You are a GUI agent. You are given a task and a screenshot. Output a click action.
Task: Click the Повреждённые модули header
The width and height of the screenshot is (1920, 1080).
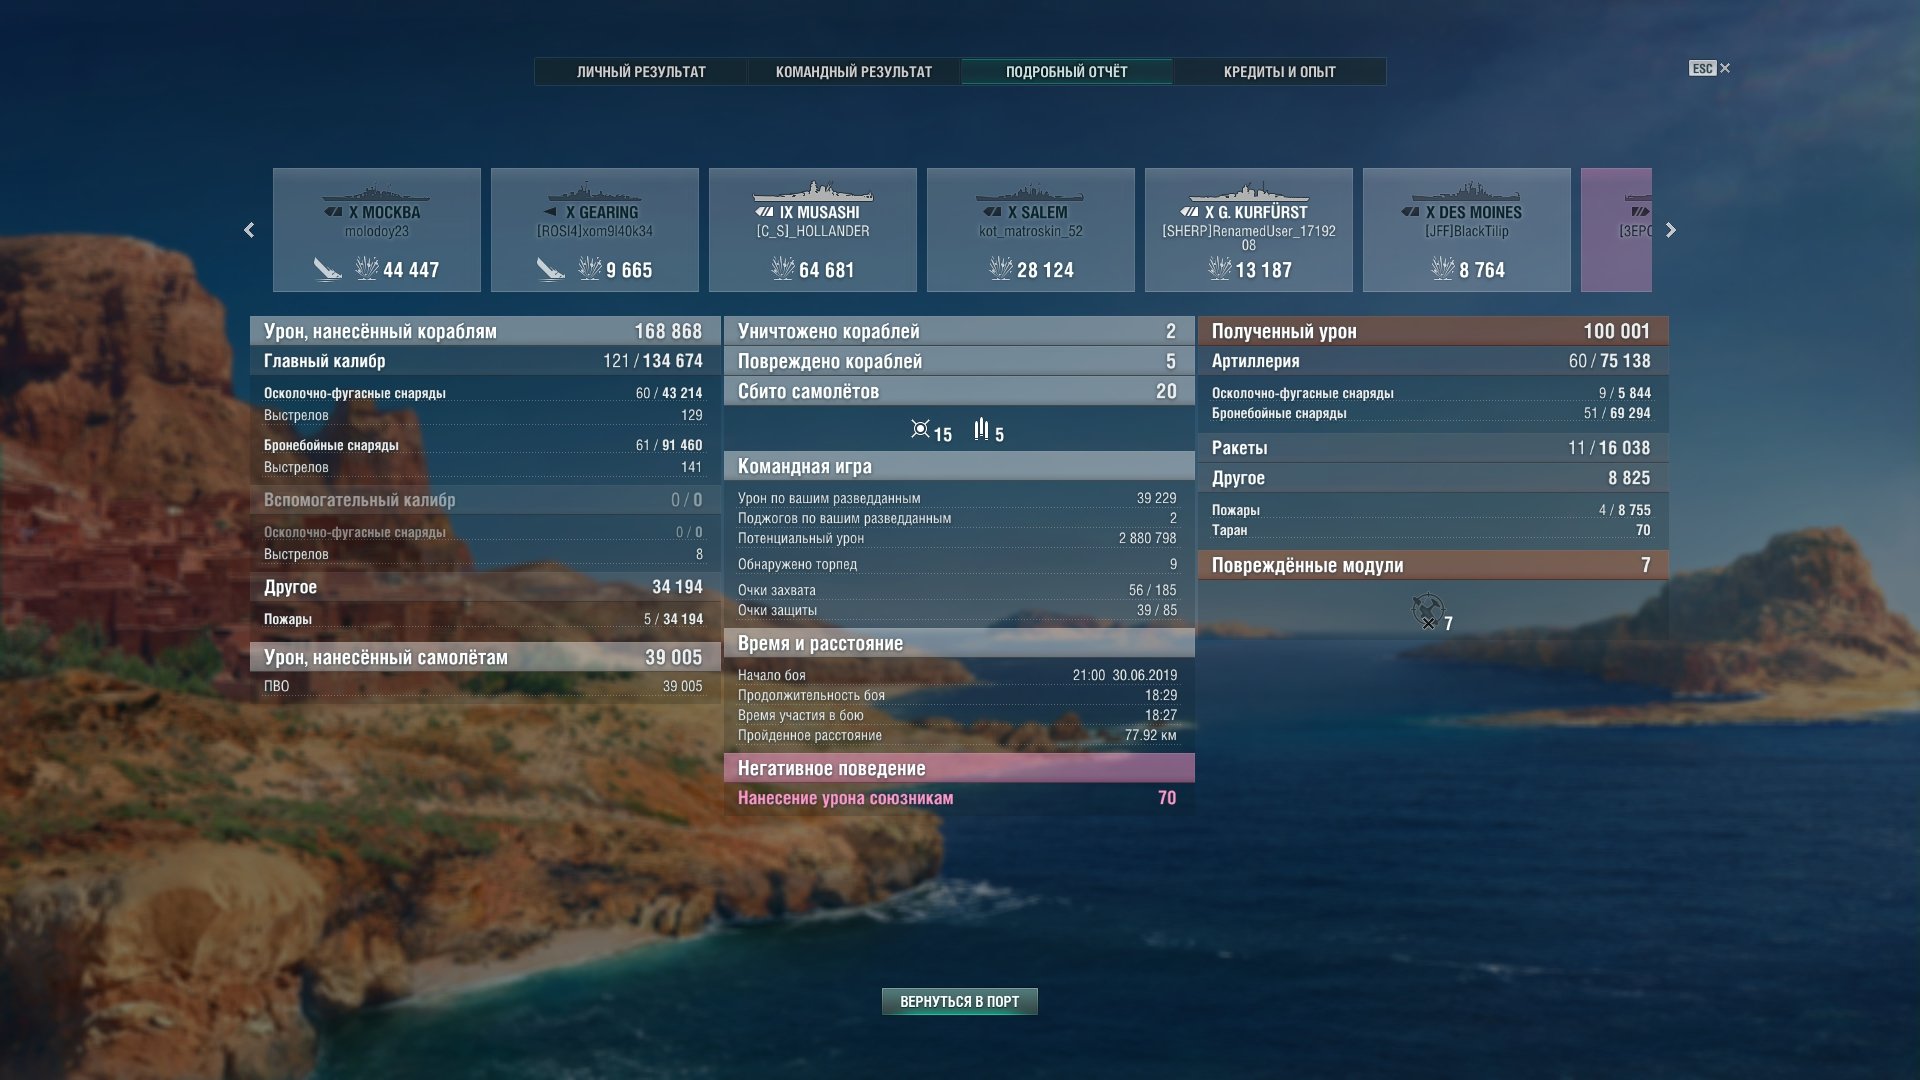tap(1433, 565)
